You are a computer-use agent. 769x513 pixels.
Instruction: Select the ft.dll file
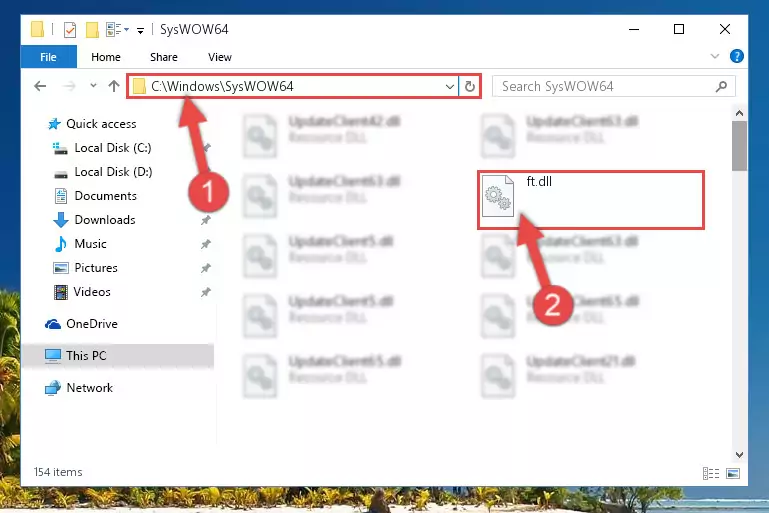[590, 200]
